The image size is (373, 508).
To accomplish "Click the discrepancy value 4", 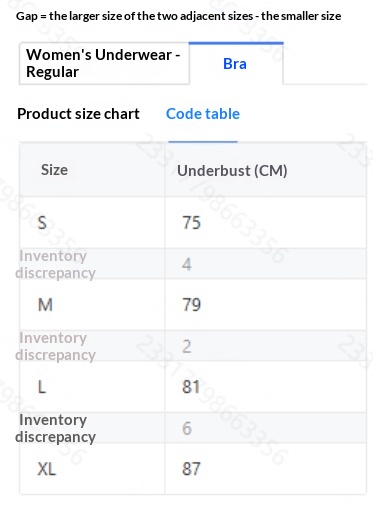I will pos(187,264).
